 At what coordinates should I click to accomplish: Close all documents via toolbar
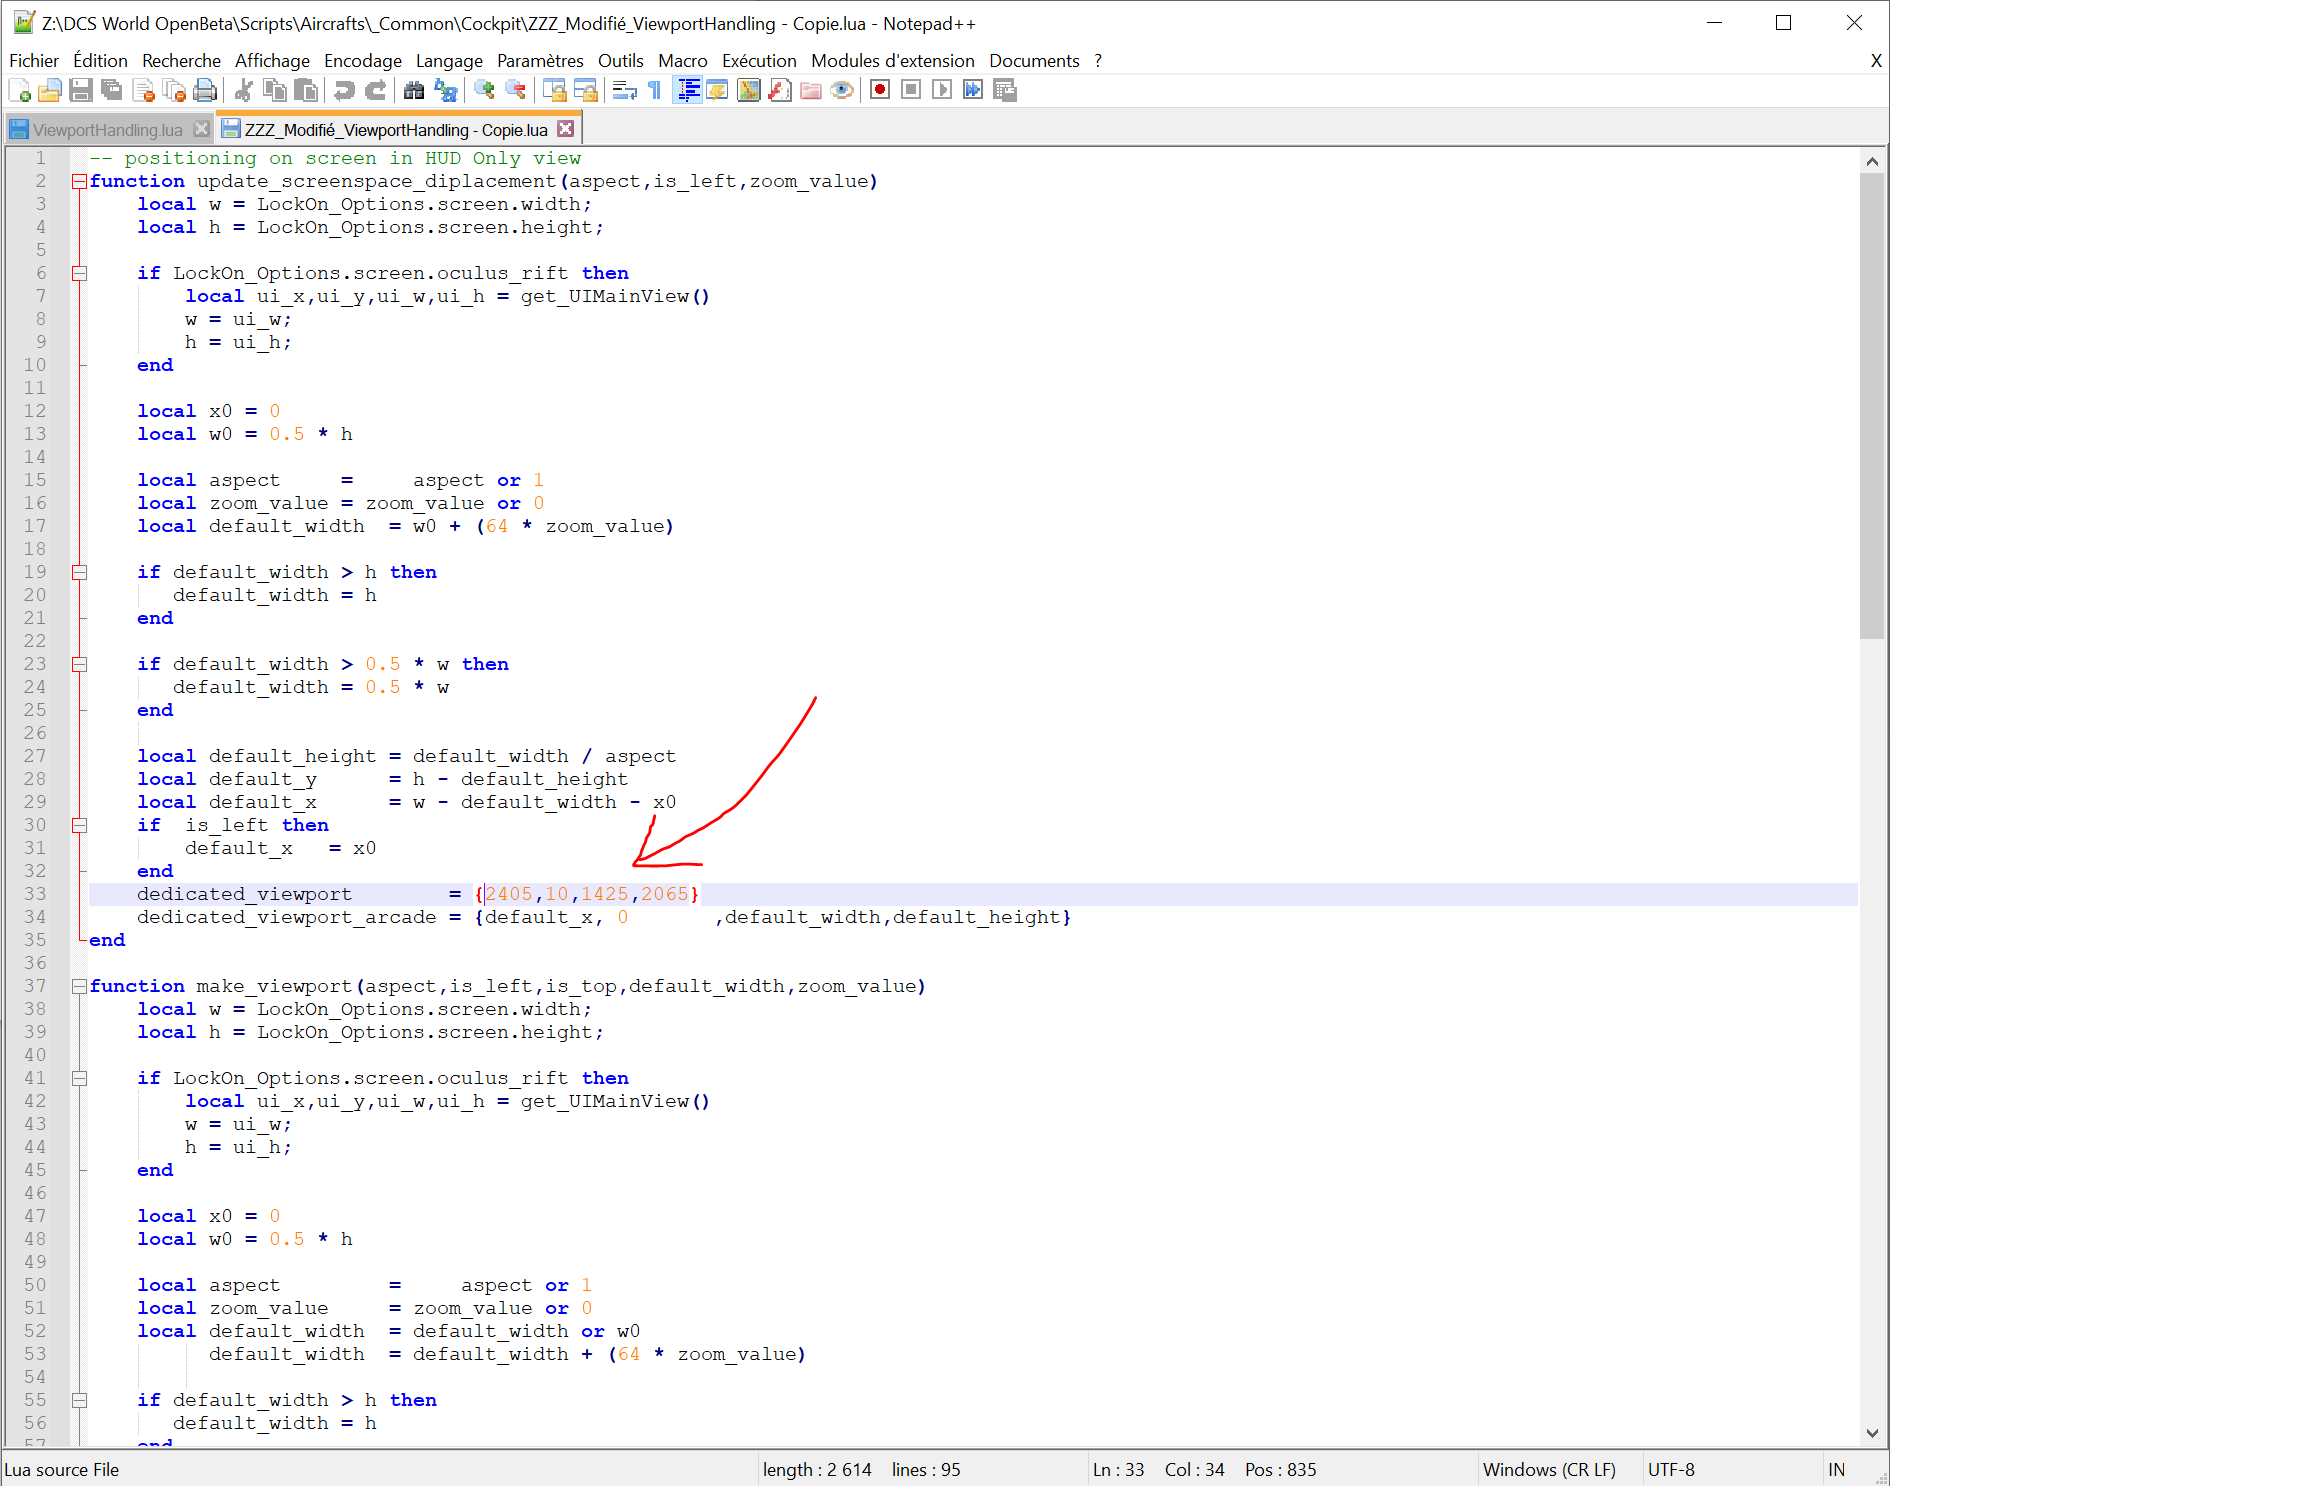[174, 91]
